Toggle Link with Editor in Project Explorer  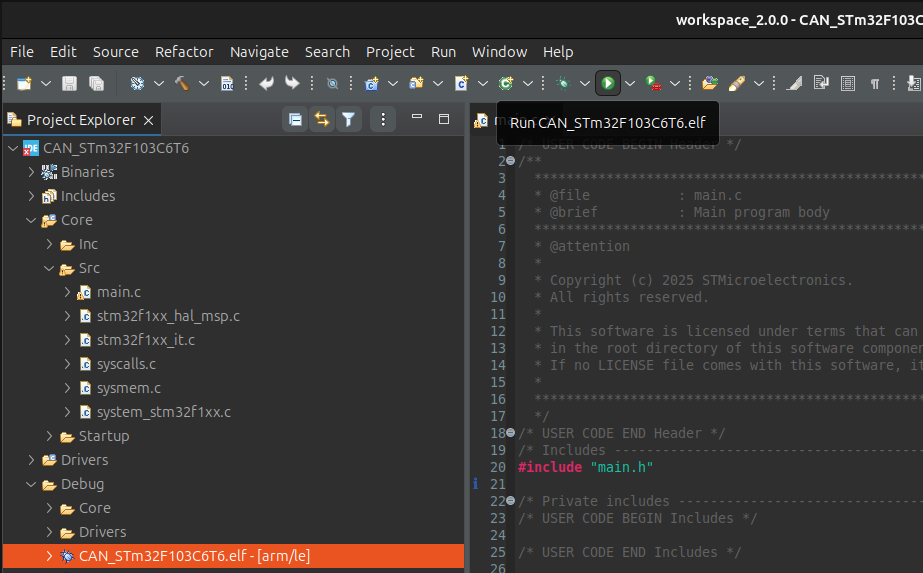321,120
